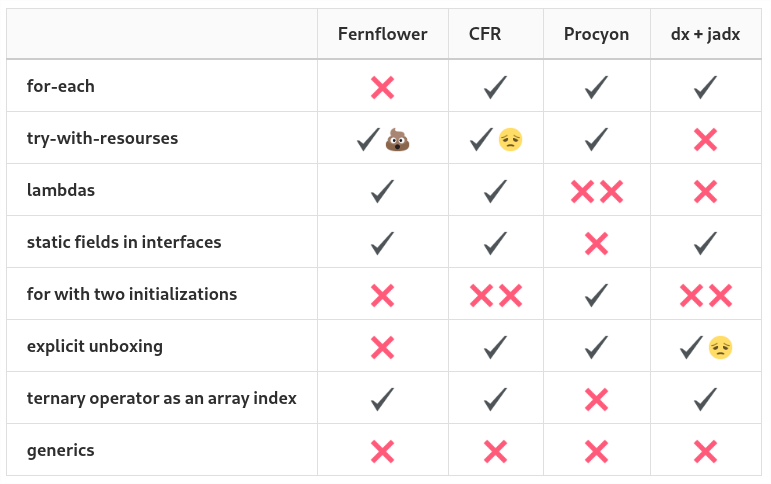The image size is (771, 484).
Task: Click the lambdas row label
Action: tap(61, 190)
